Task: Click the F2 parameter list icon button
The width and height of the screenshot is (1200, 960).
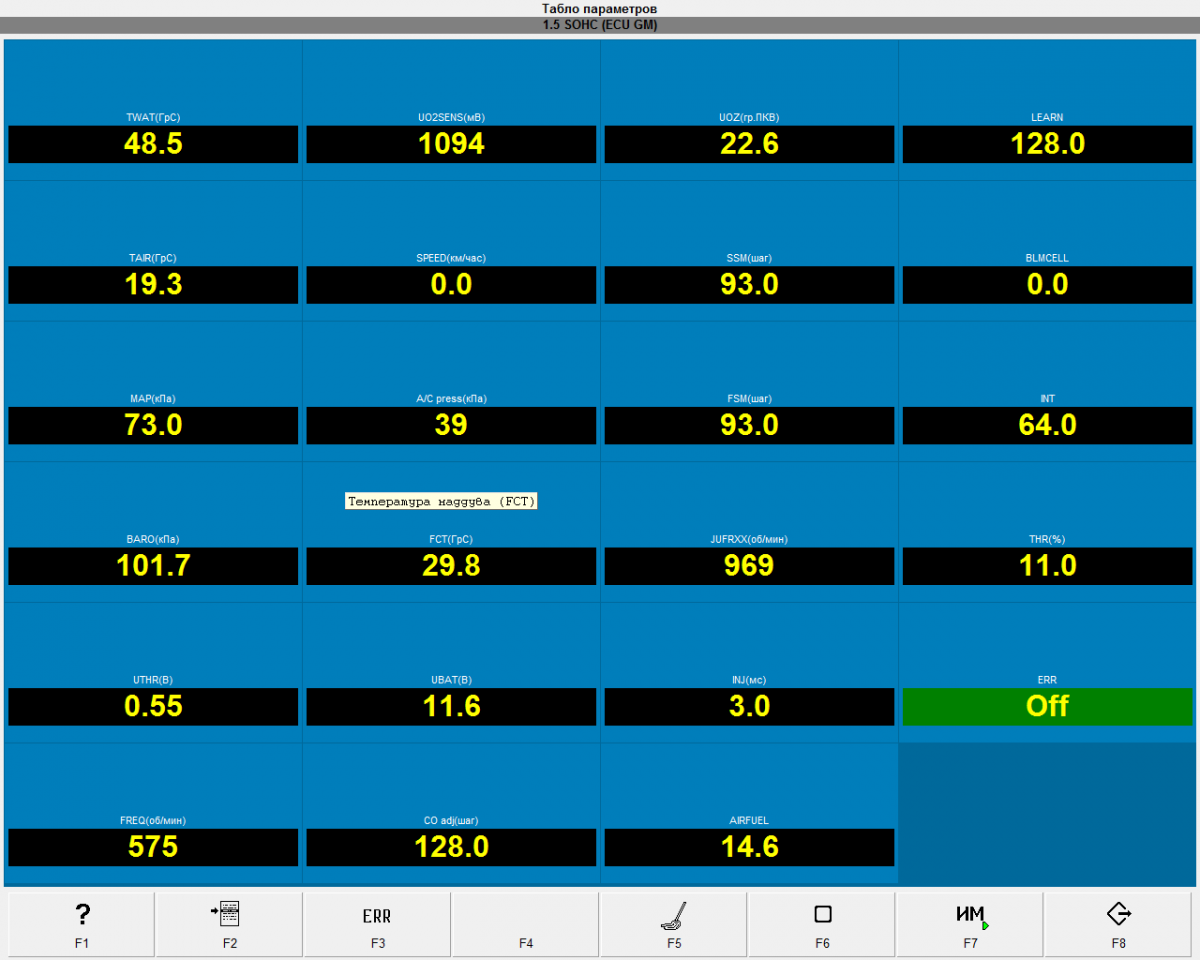Action: click(x=230, y=925)
